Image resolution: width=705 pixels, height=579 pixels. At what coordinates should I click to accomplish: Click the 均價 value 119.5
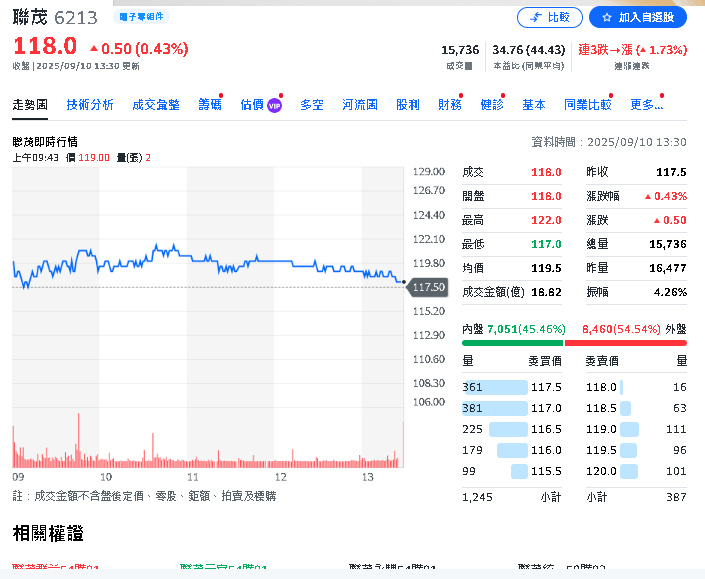tap(546, 268)
